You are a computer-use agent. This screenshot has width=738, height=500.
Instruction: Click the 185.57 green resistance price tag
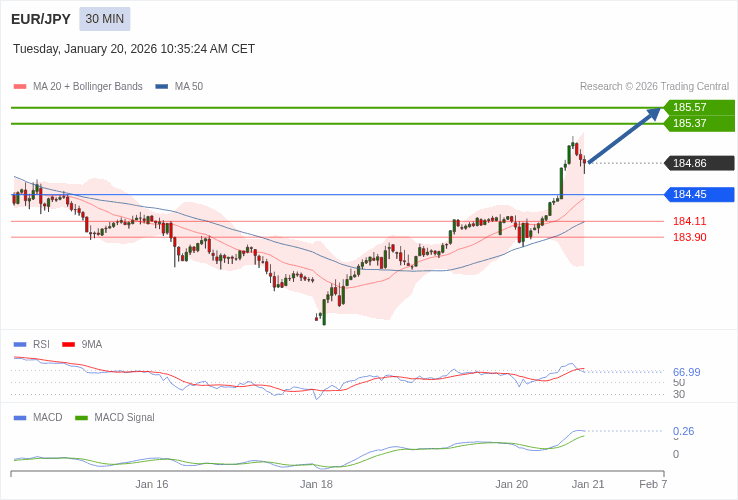pos(699,107)
